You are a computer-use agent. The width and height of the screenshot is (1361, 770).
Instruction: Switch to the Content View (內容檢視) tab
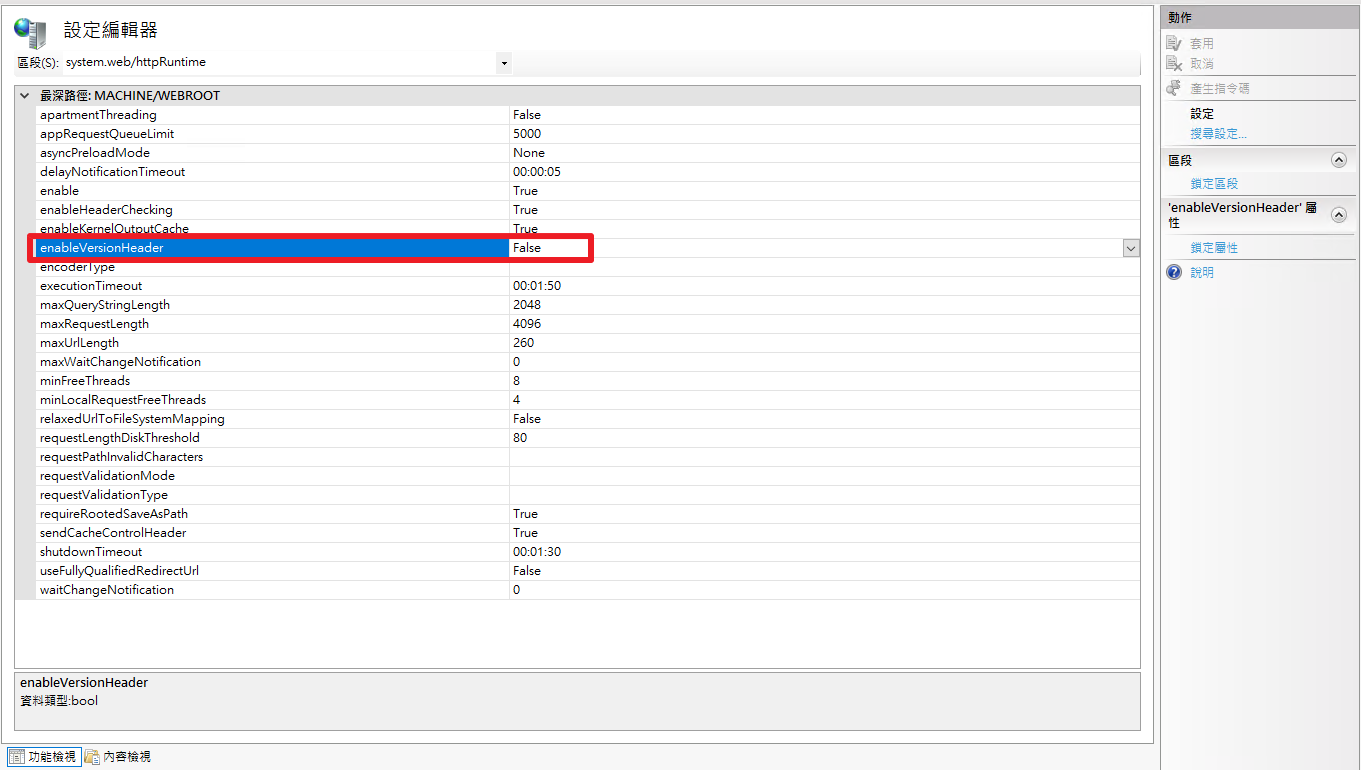[x=126, y=757]
